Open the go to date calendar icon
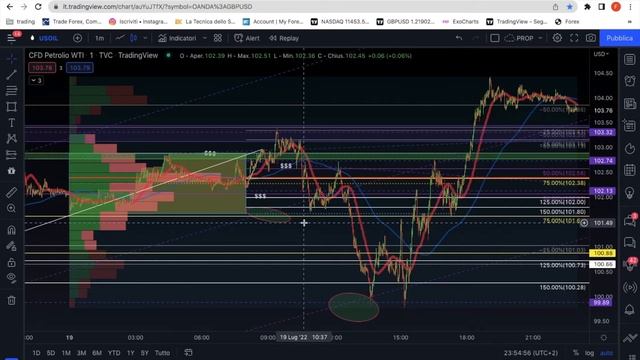Viewport: 640px width, 360px height. coord(188,352)
